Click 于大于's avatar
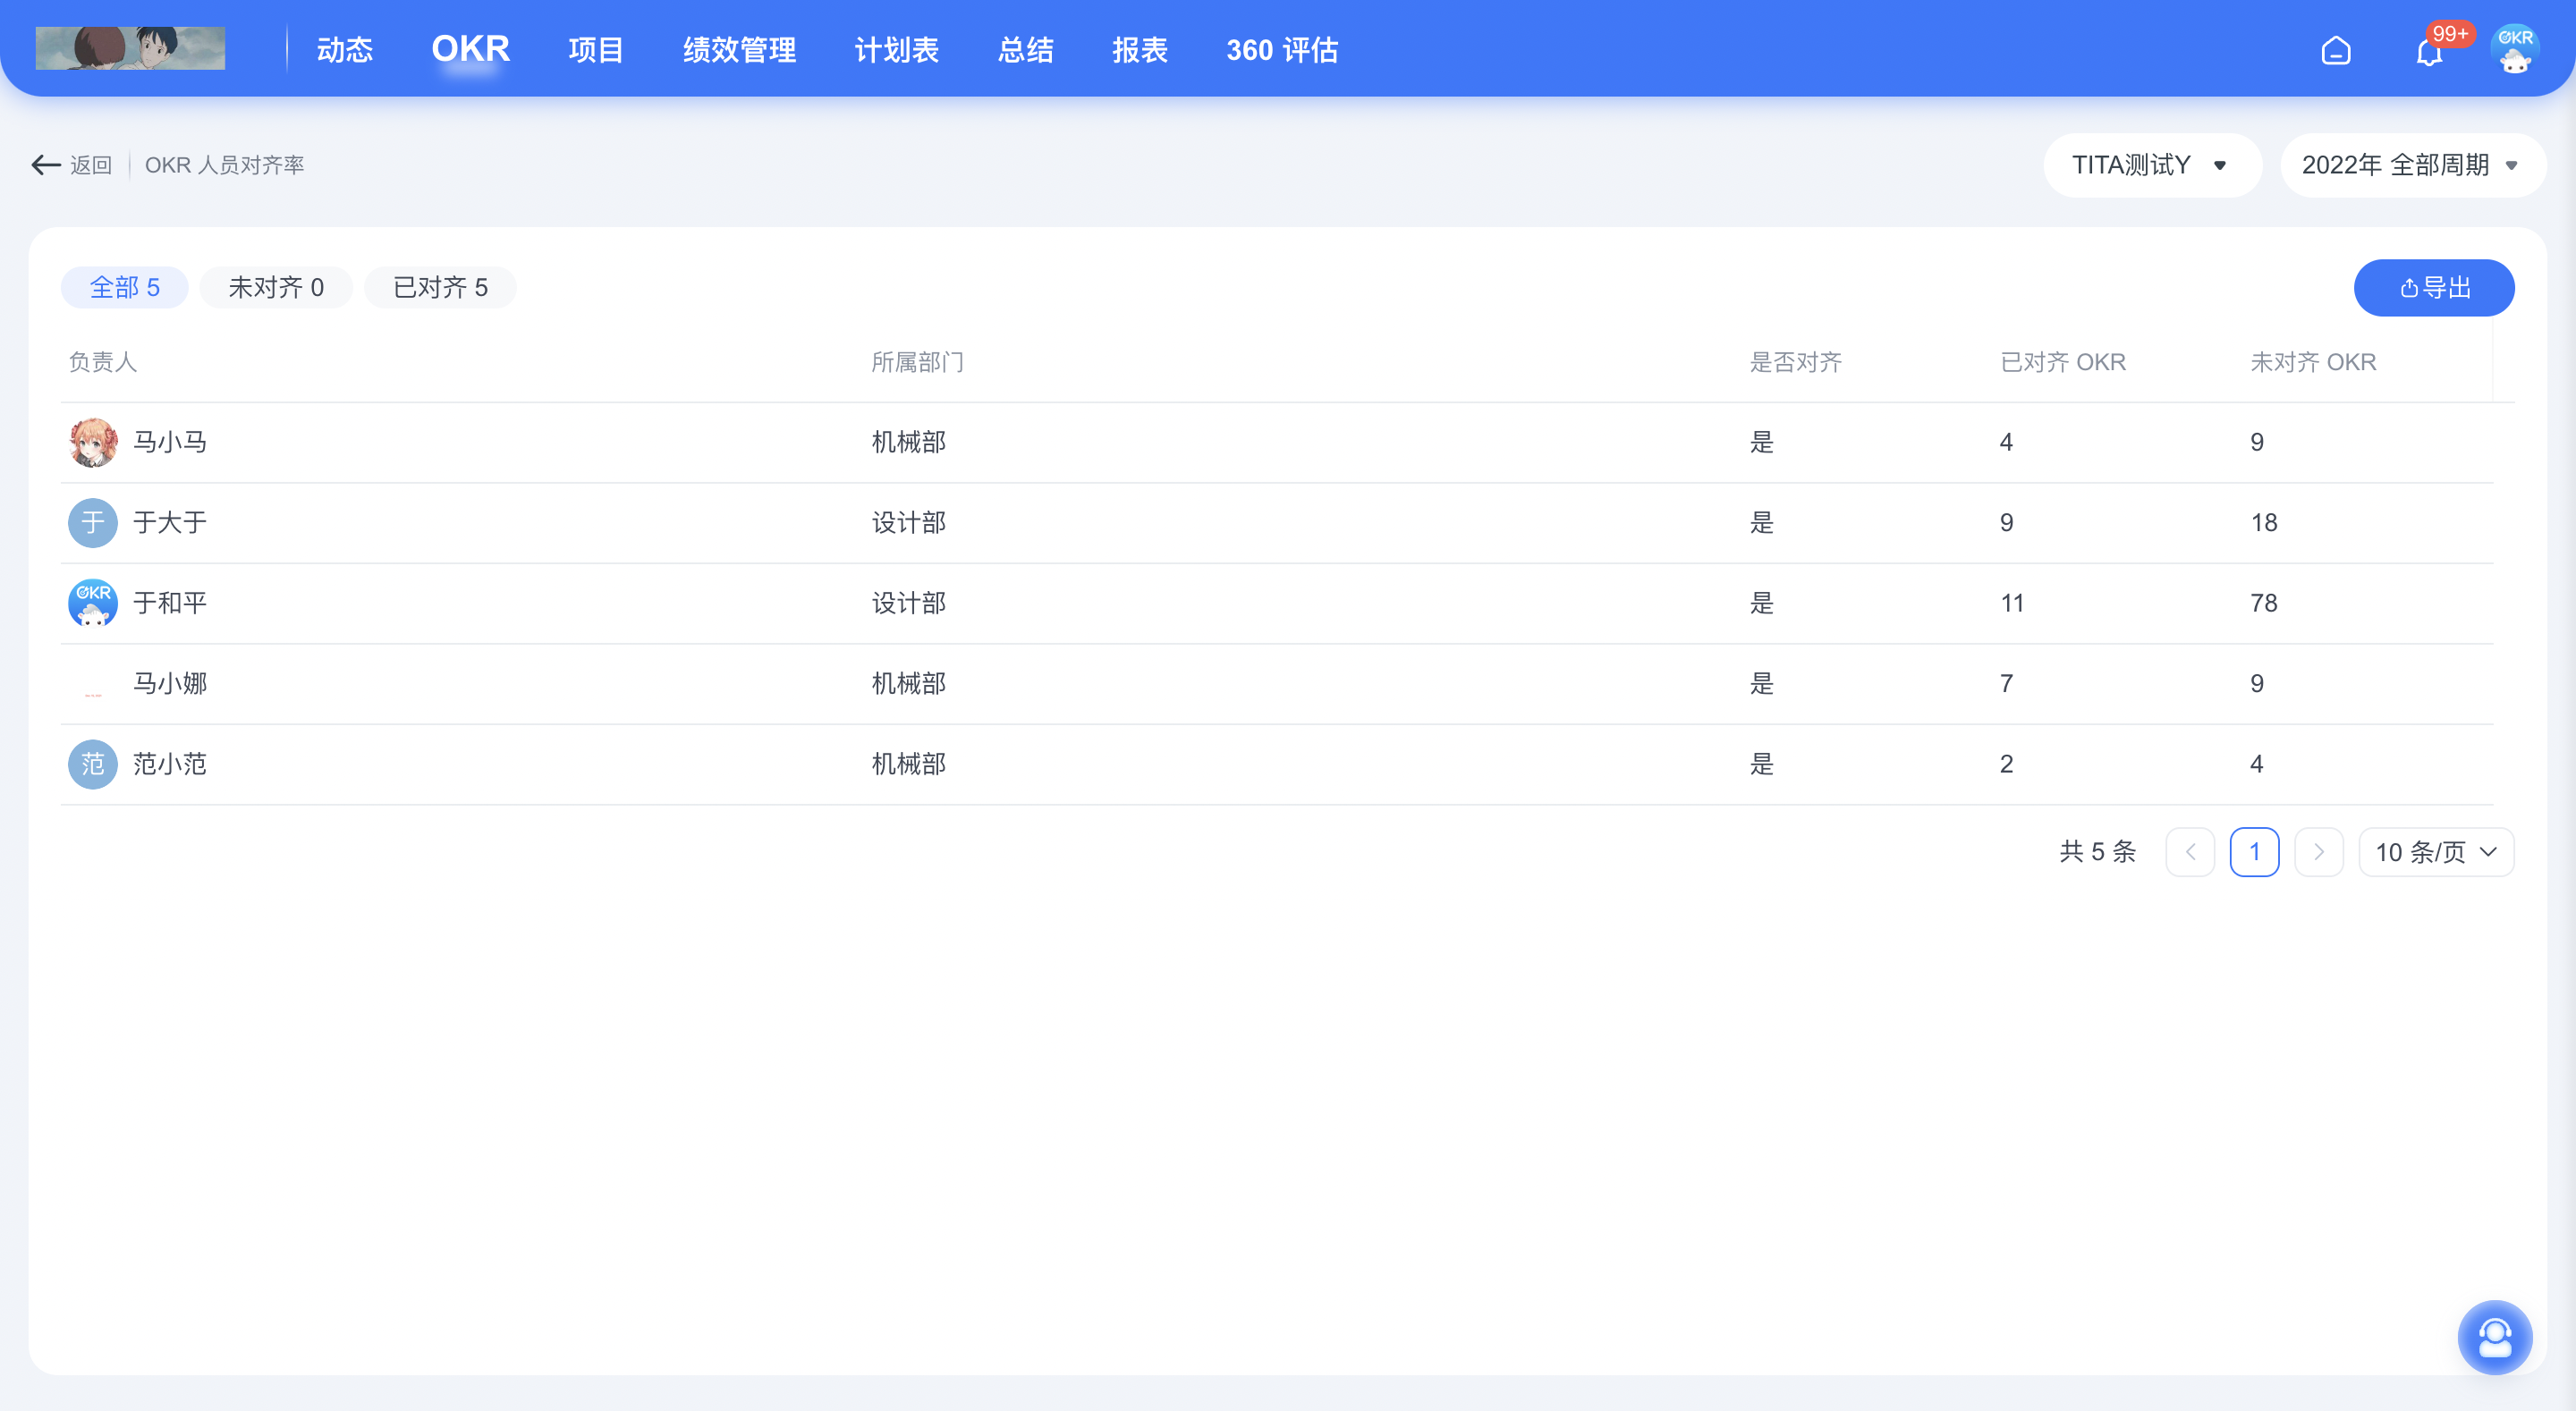 tap(93, 522)
